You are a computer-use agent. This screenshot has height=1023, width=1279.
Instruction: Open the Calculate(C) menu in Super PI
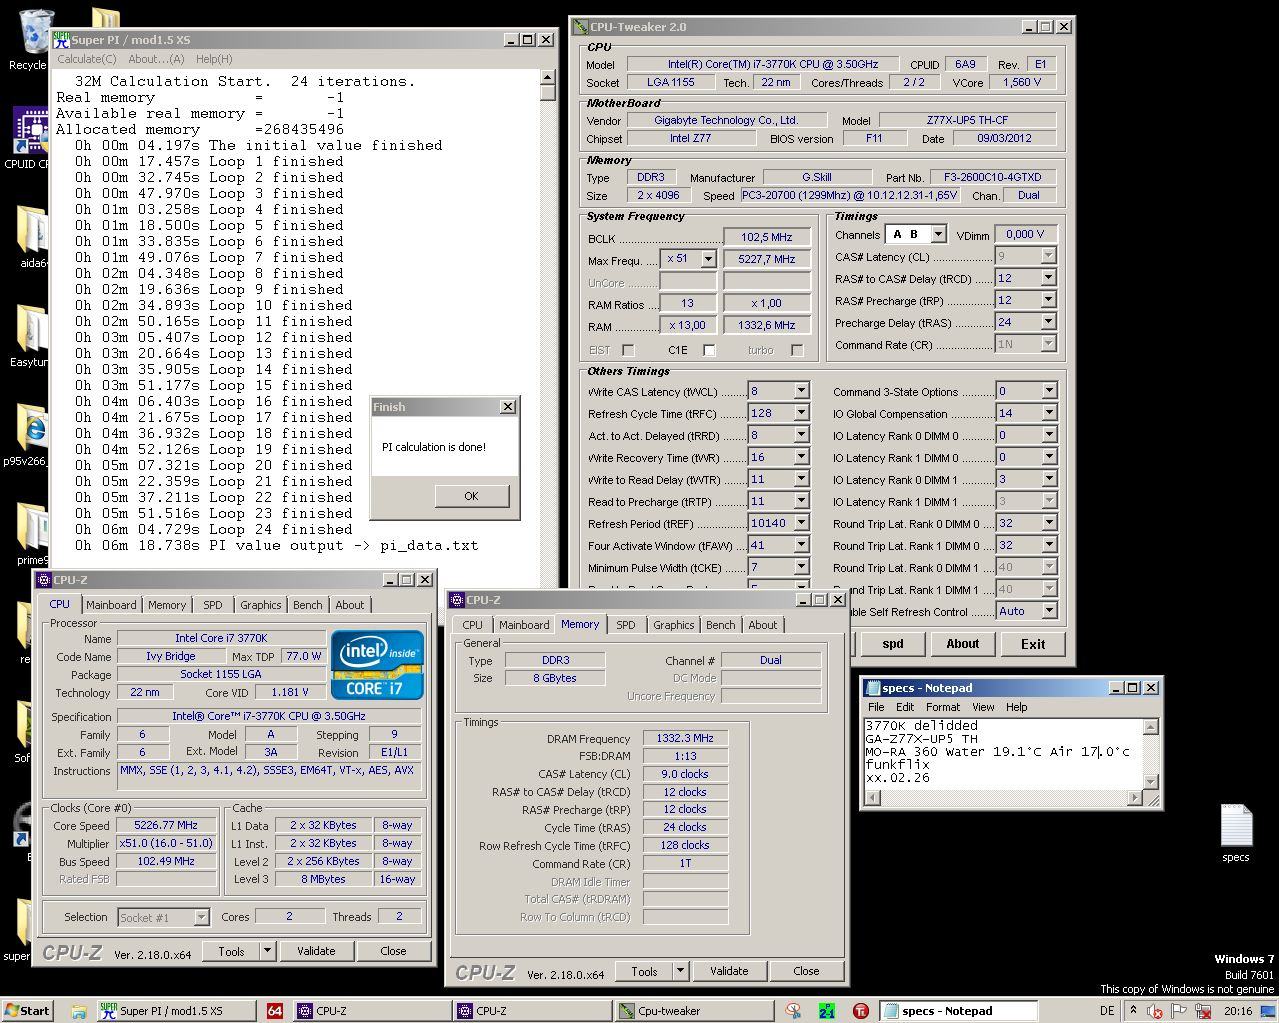[87, 59]
